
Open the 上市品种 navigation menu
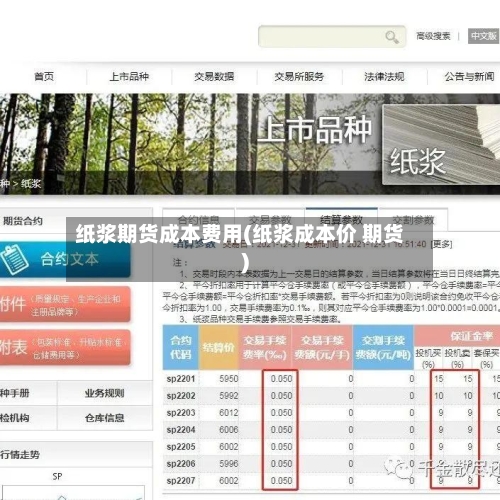coord(129,77)
